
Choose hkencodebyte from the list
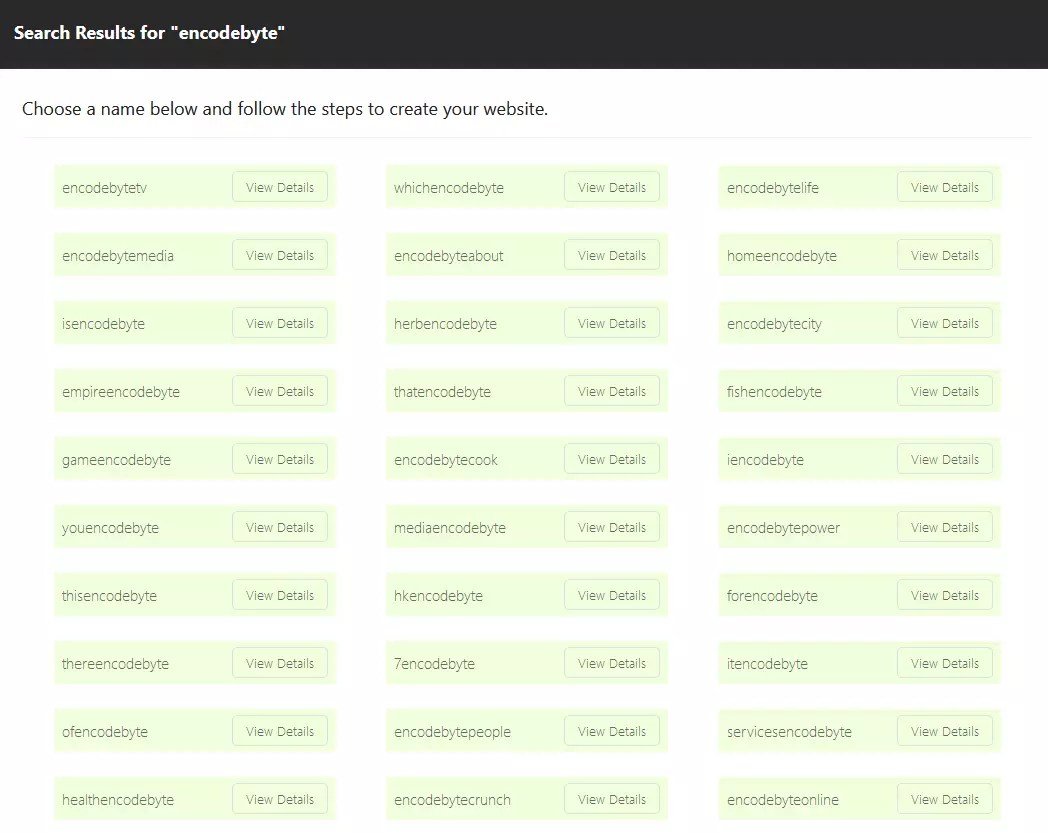pyautogui.click(x=438, y=596)
